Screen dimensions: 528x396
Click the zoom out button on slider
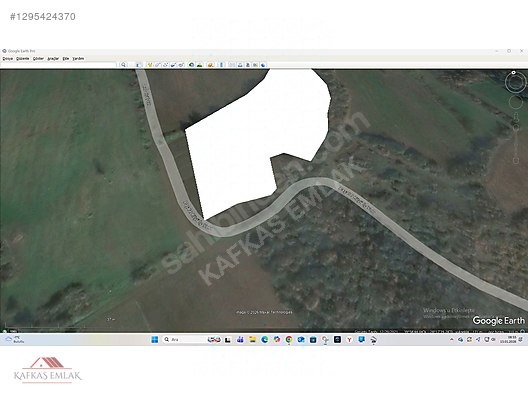(x=516, y=161)
